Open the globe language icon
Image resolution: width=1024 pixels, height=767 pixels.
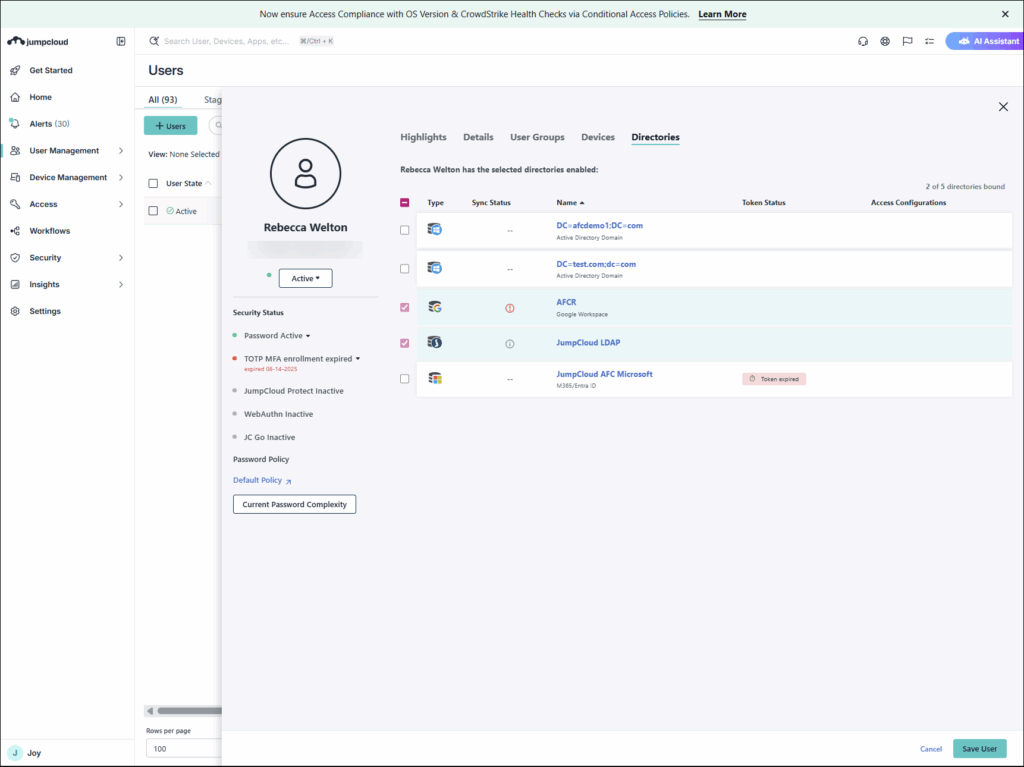[x=885, y=42]
